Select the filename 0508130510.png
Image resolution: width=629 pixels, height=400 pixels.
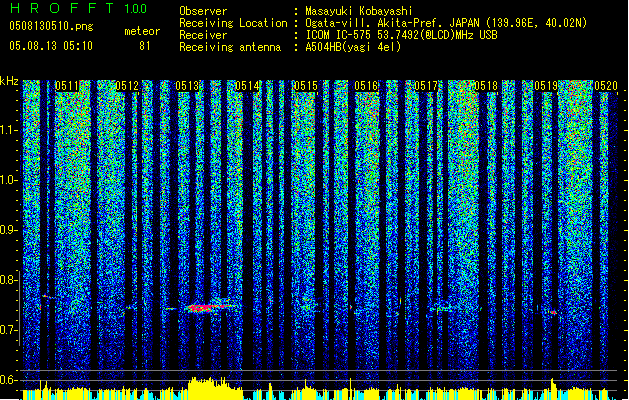51,26
